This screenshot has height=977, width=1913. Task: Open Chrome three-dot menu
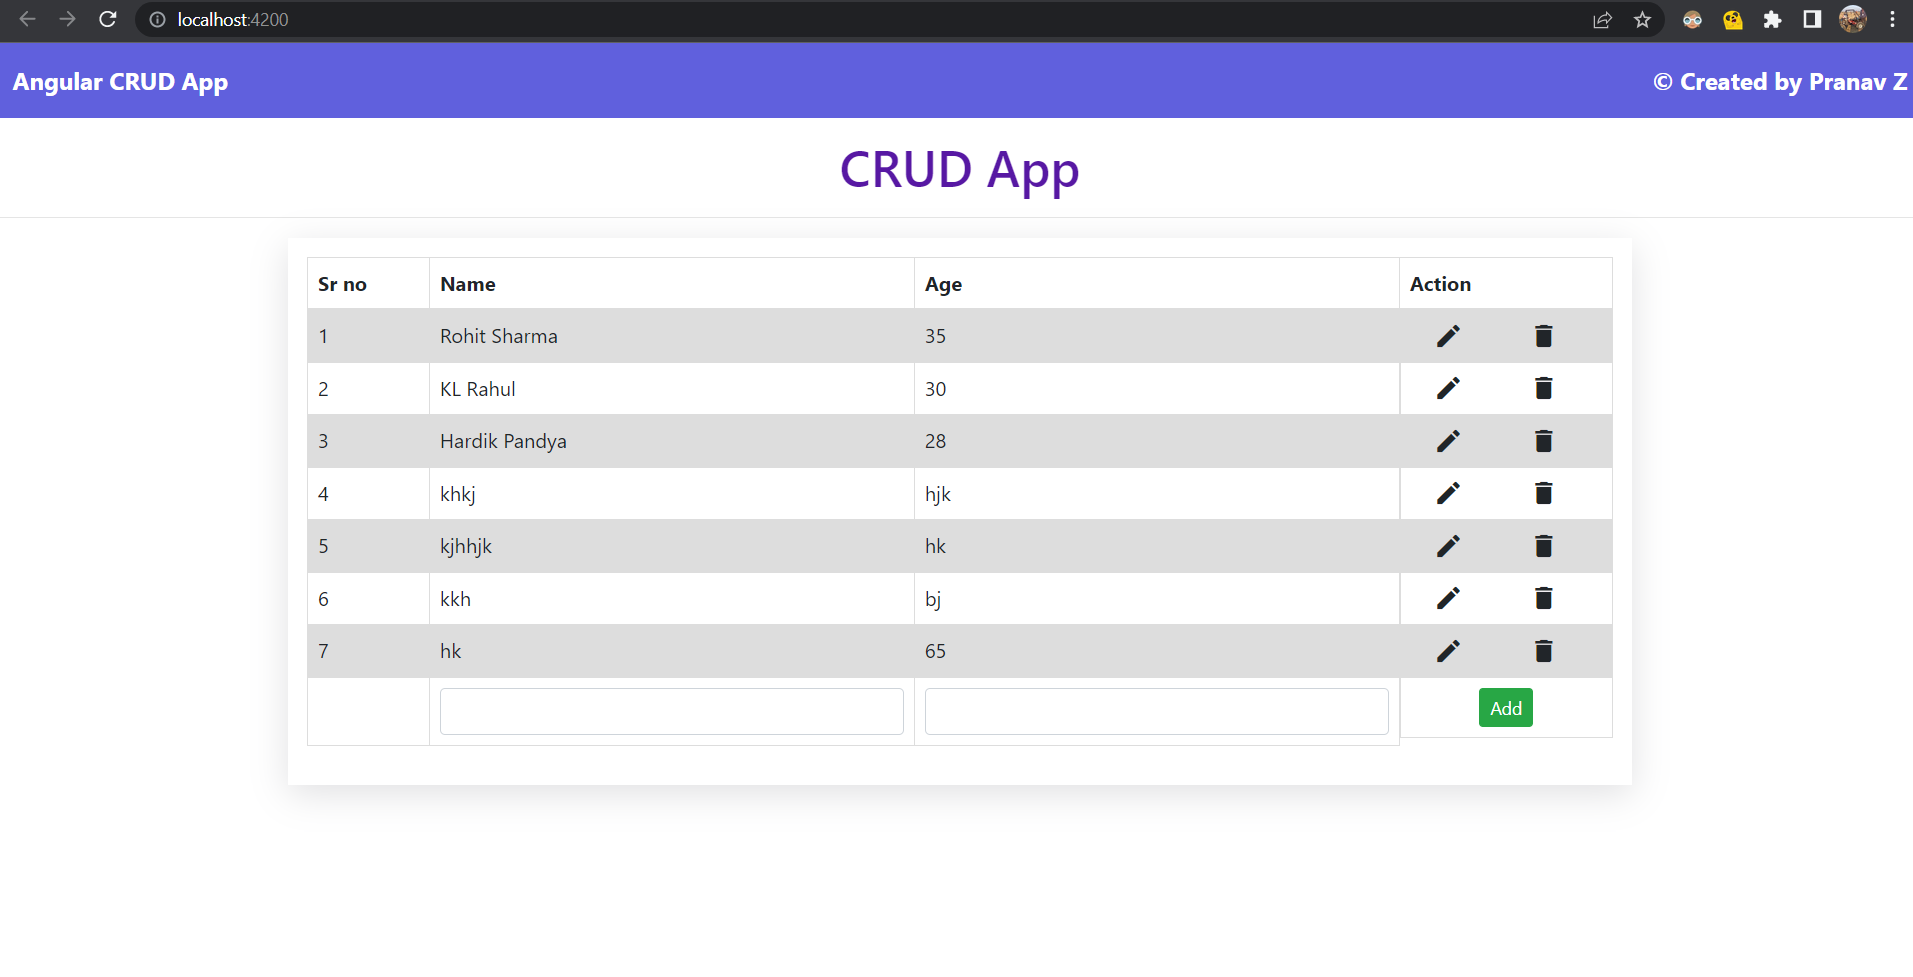(x=1892, y=20)
